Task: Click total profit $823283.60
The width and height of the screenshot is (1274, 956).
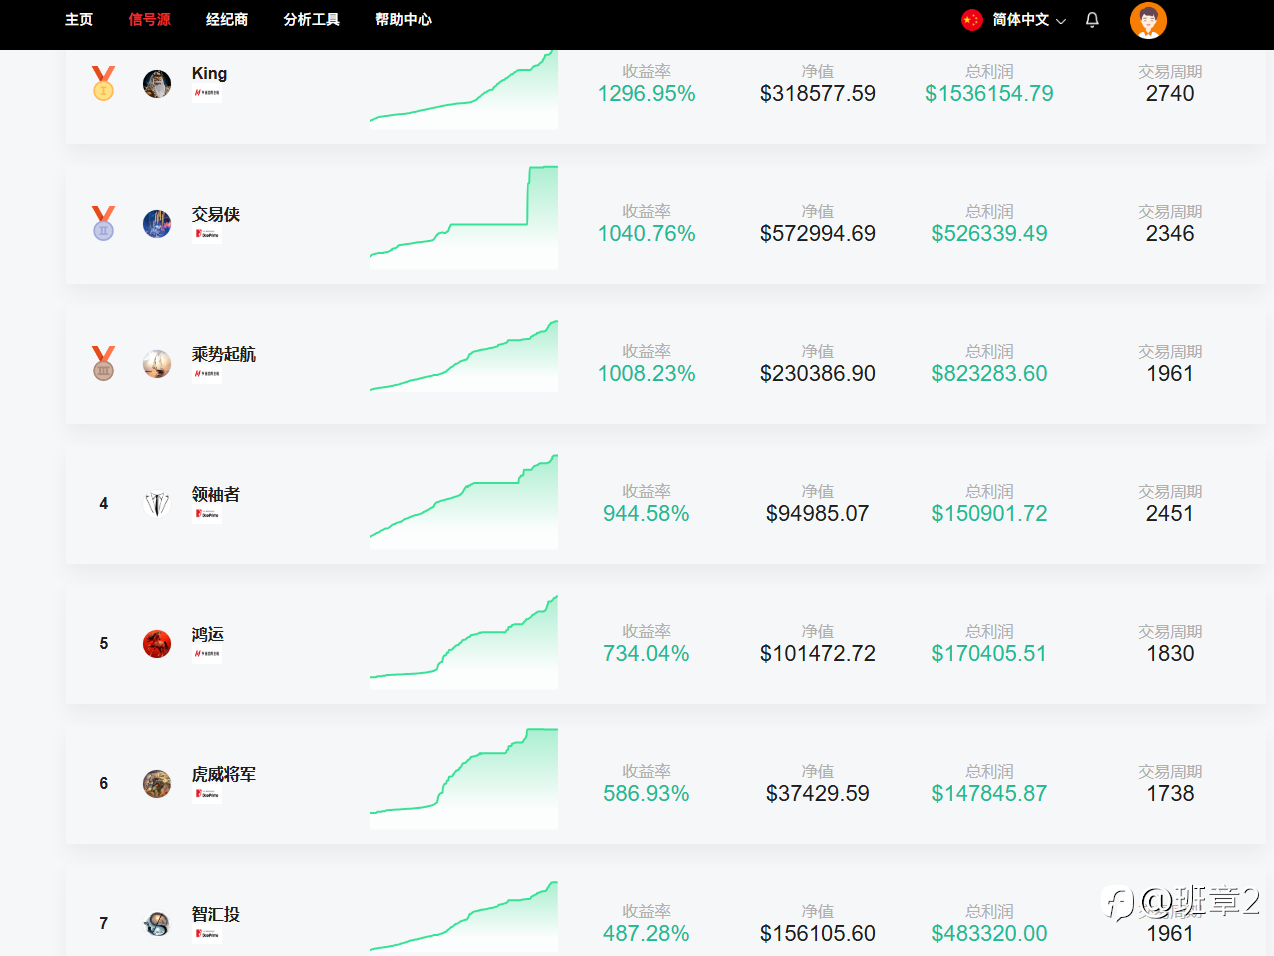Action: tap(989, 374)
